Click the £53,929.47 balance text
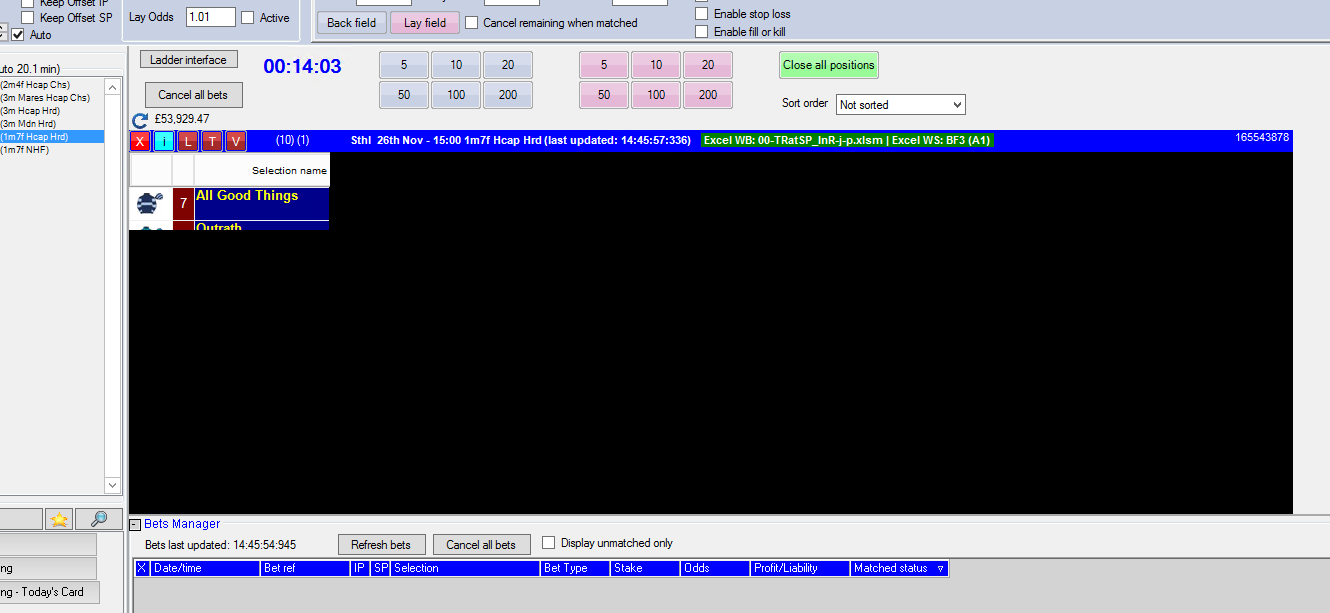This screenshot has width=1330, height=613. pyautogui.click(x=182, y=119)
